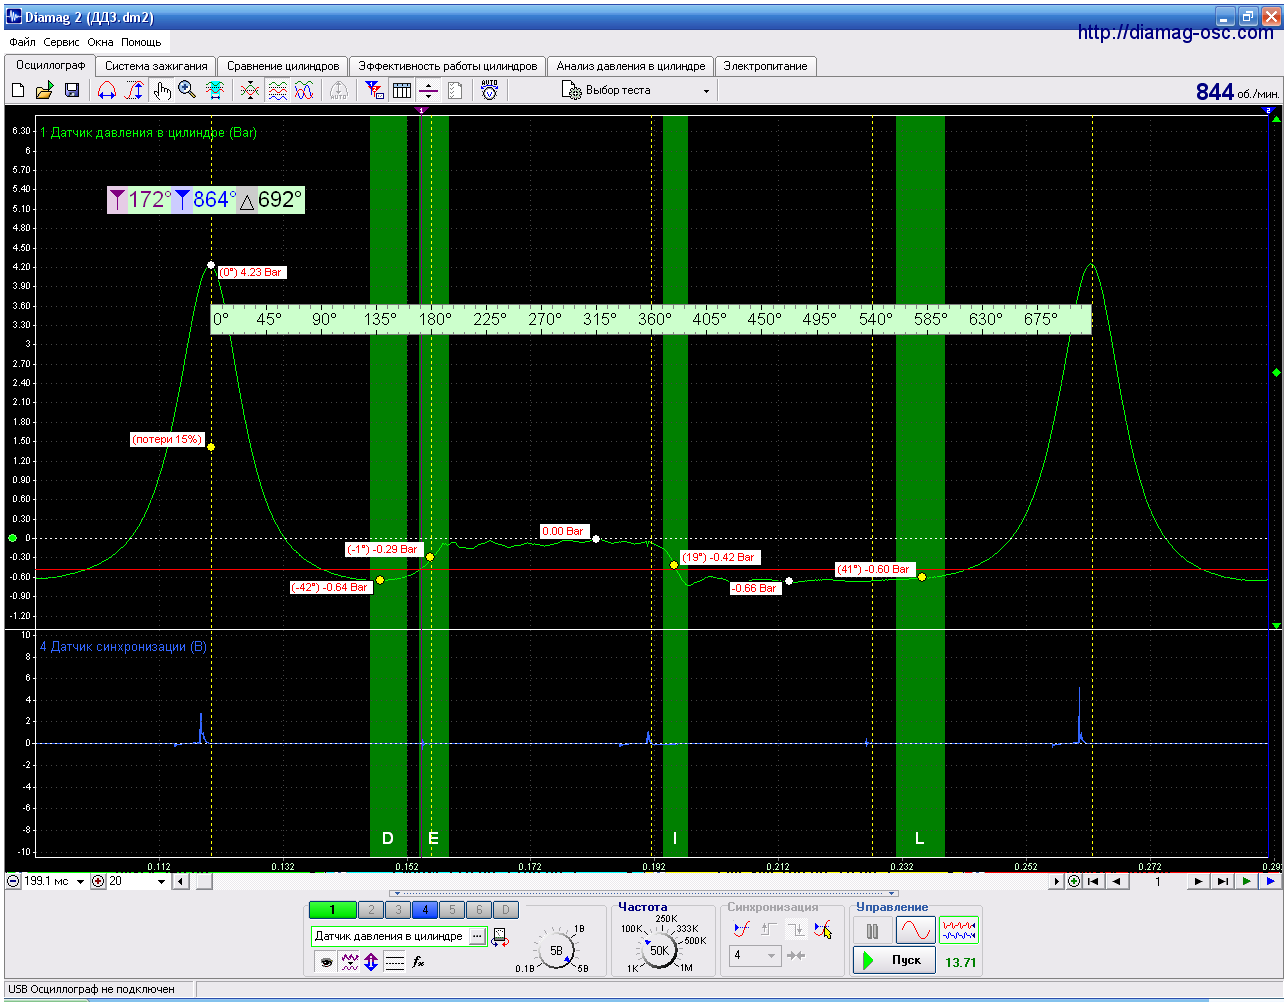The height and width of the screenshot is (1002, 1288).
Task: Click the voltage range knob set to 5В
Action: [x=557, y=950]
